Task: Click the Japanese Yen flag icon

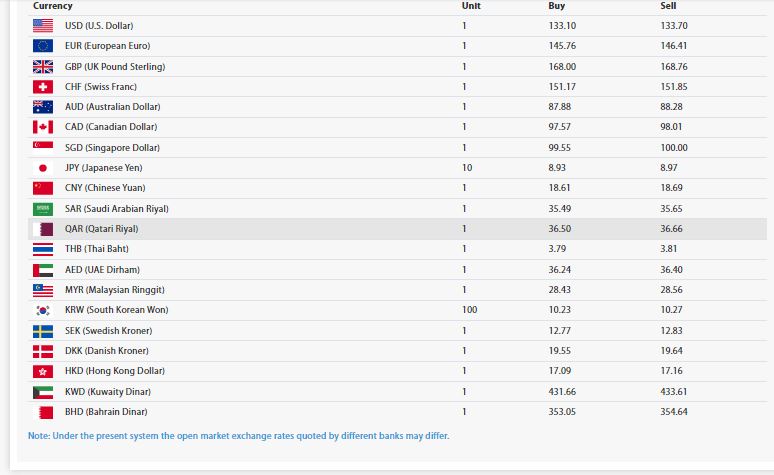Action: coord(43,168)
